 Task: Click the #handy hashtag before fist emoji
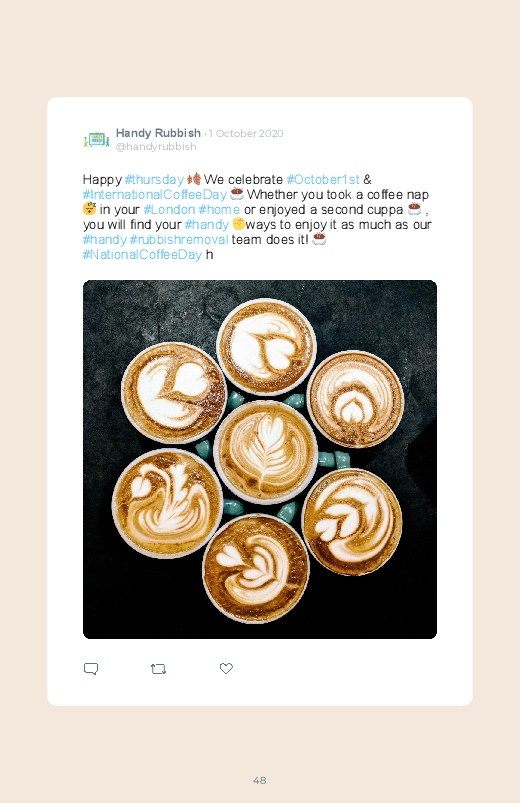[x=206, y=225]
